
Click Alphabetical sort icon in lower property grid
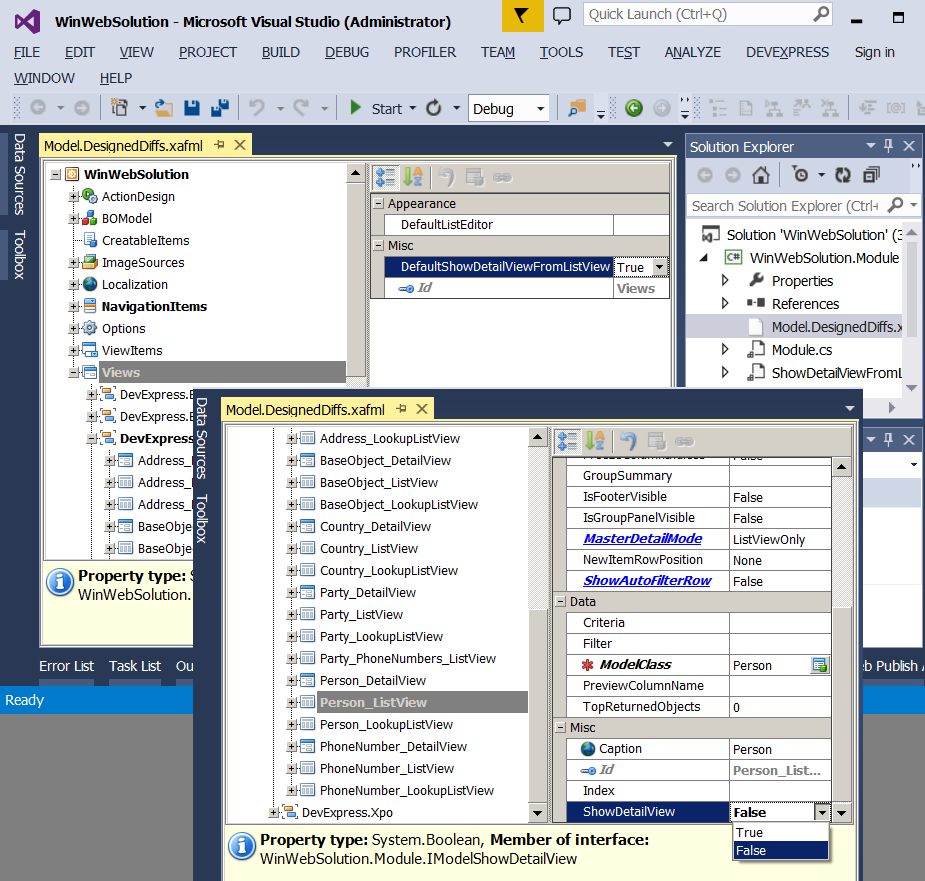pos(595,441)
